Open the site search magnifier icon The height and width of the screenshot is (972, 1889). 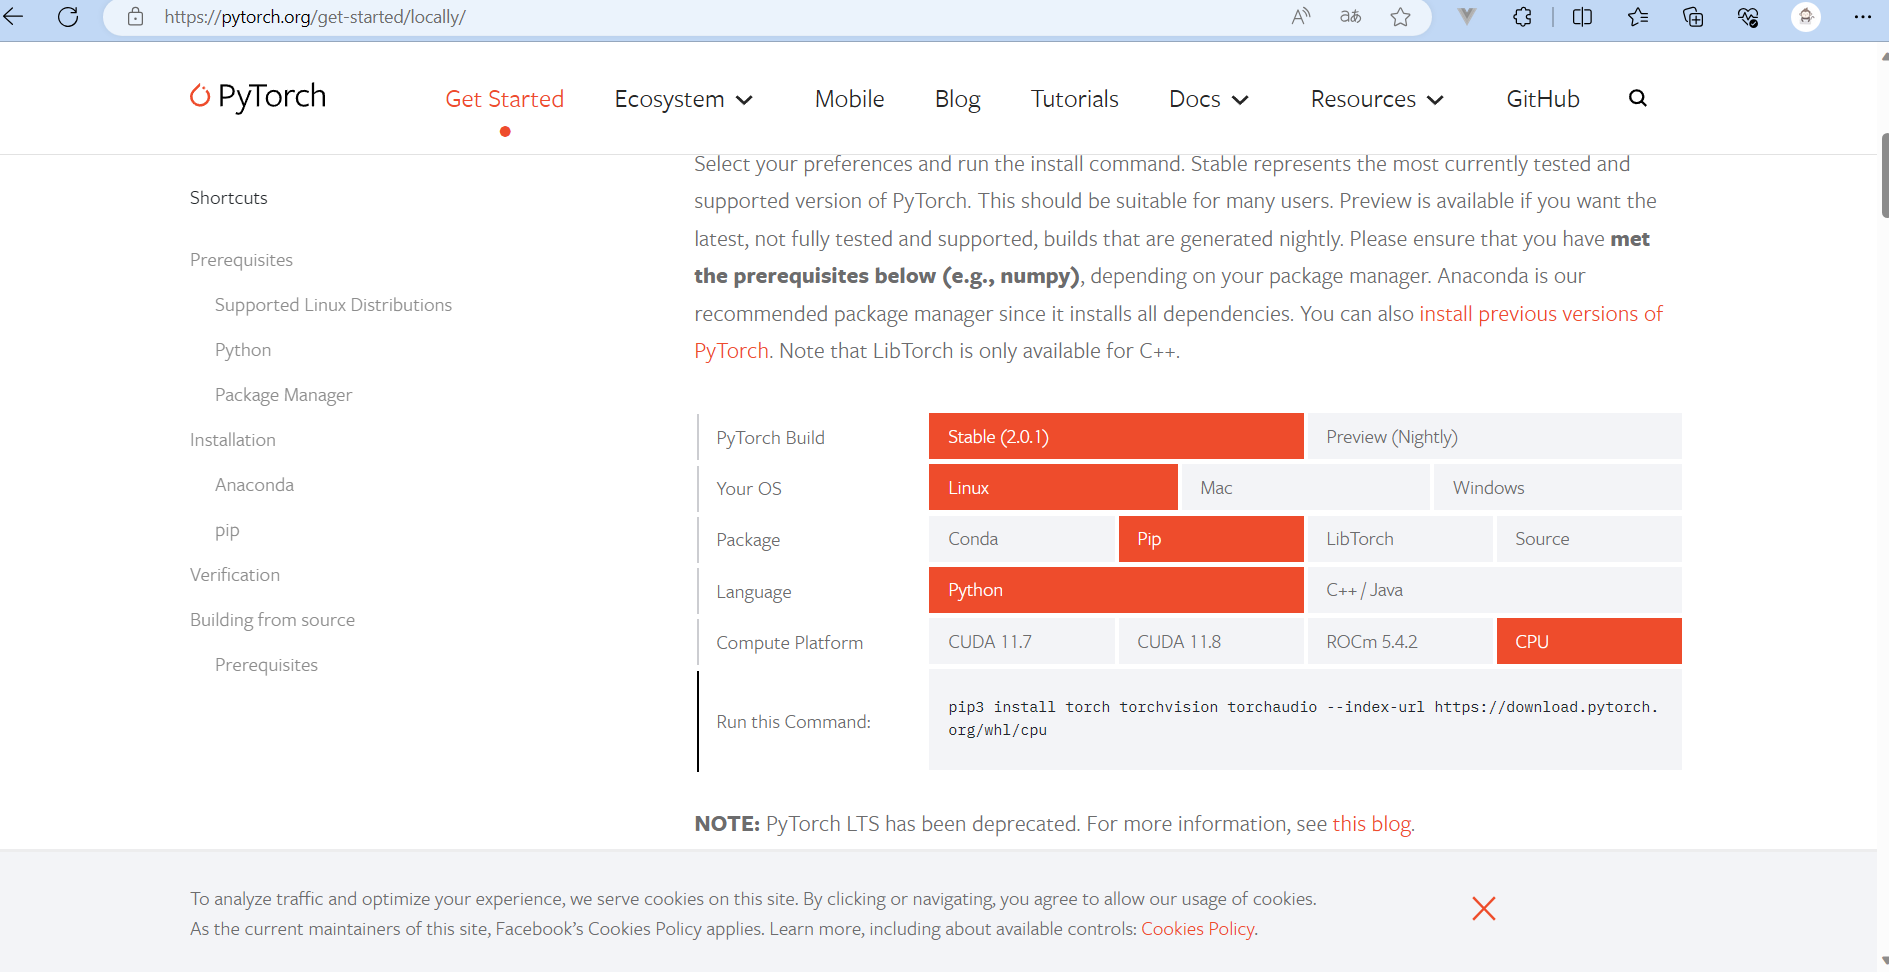click(x=1637, y=98)
